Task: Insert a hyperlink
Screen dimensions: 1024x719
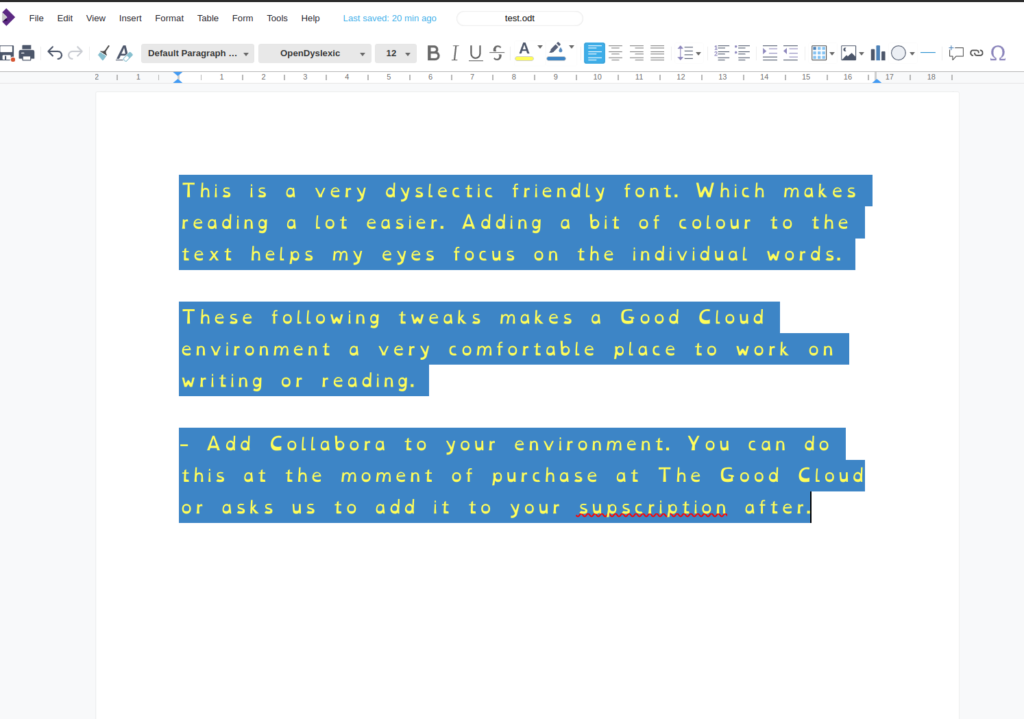Action: pos(976,53)
